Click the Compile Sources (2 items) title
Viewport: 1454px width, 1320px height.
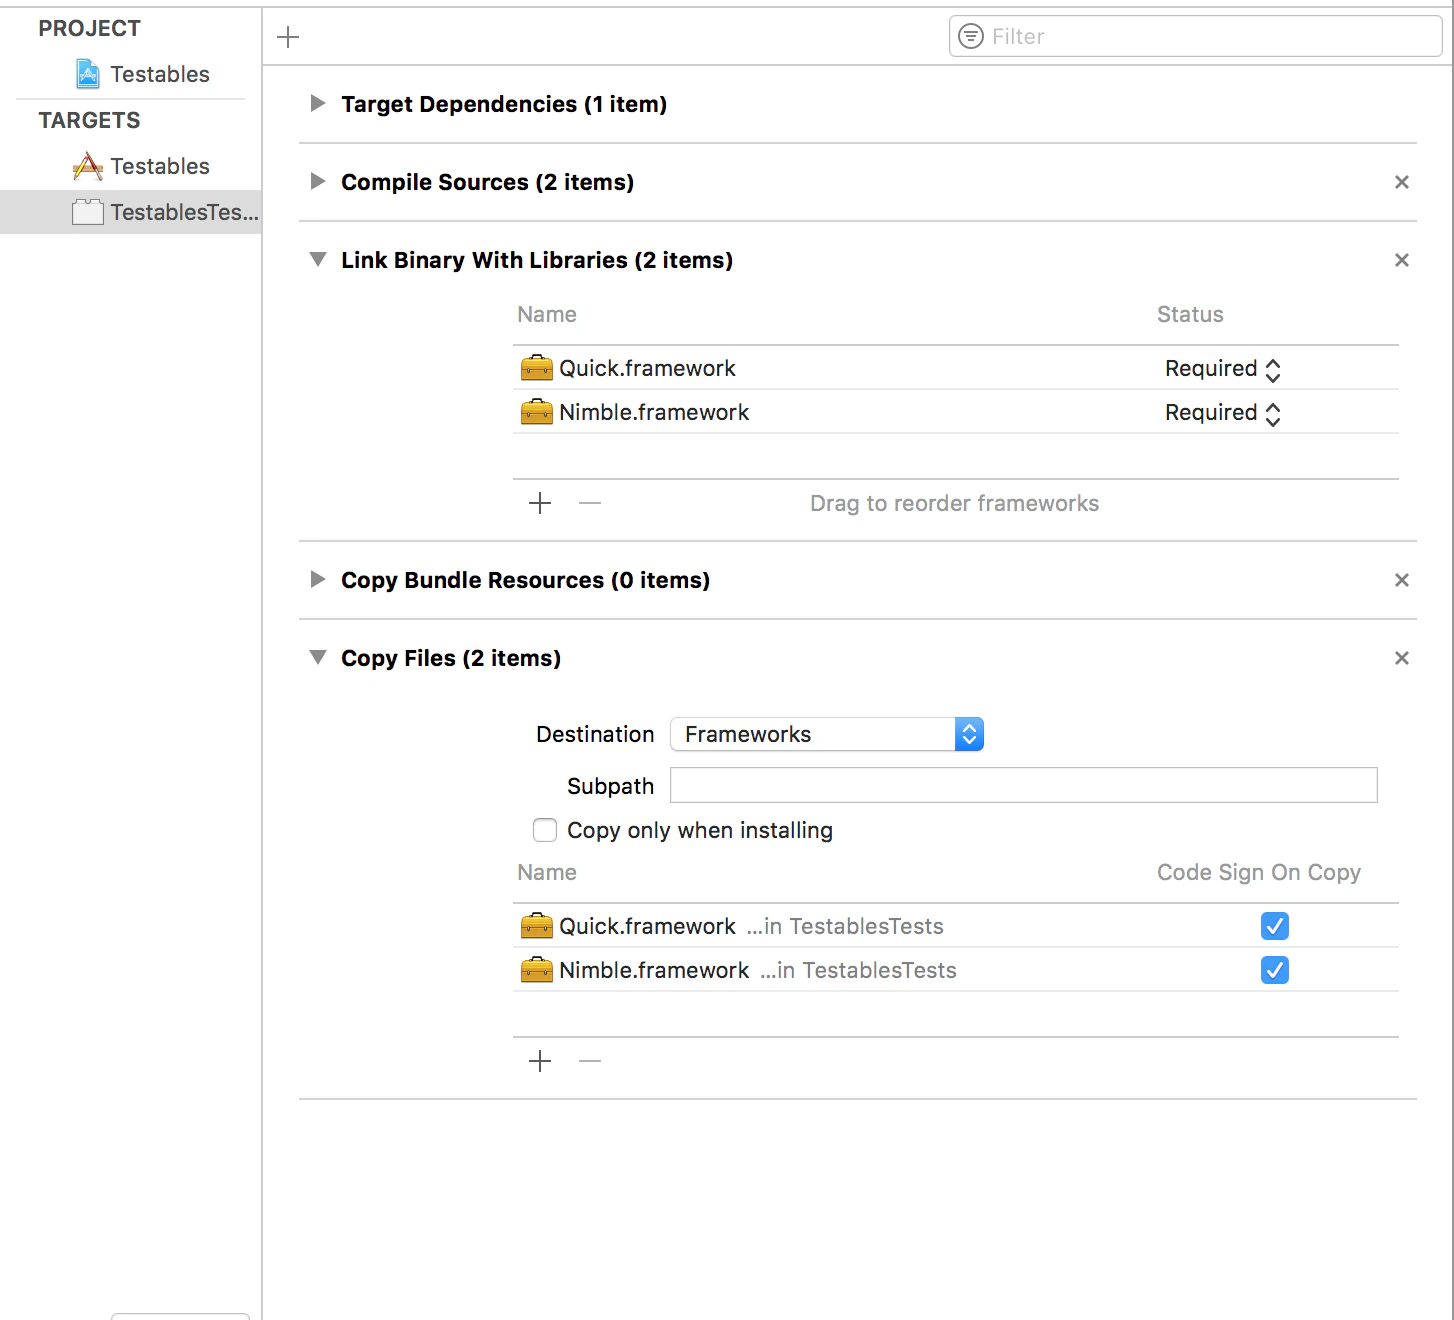click(488, 182)
